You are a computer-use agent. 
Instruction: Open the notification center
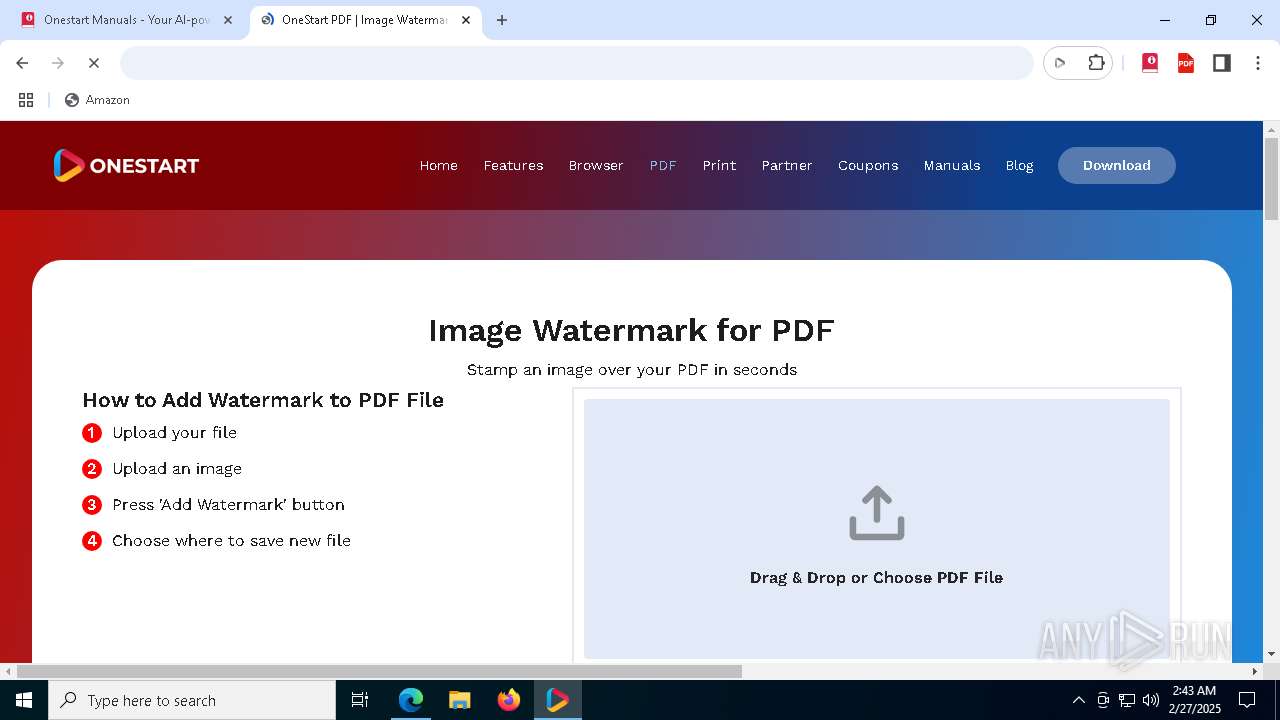click(x=1247, y=700)
